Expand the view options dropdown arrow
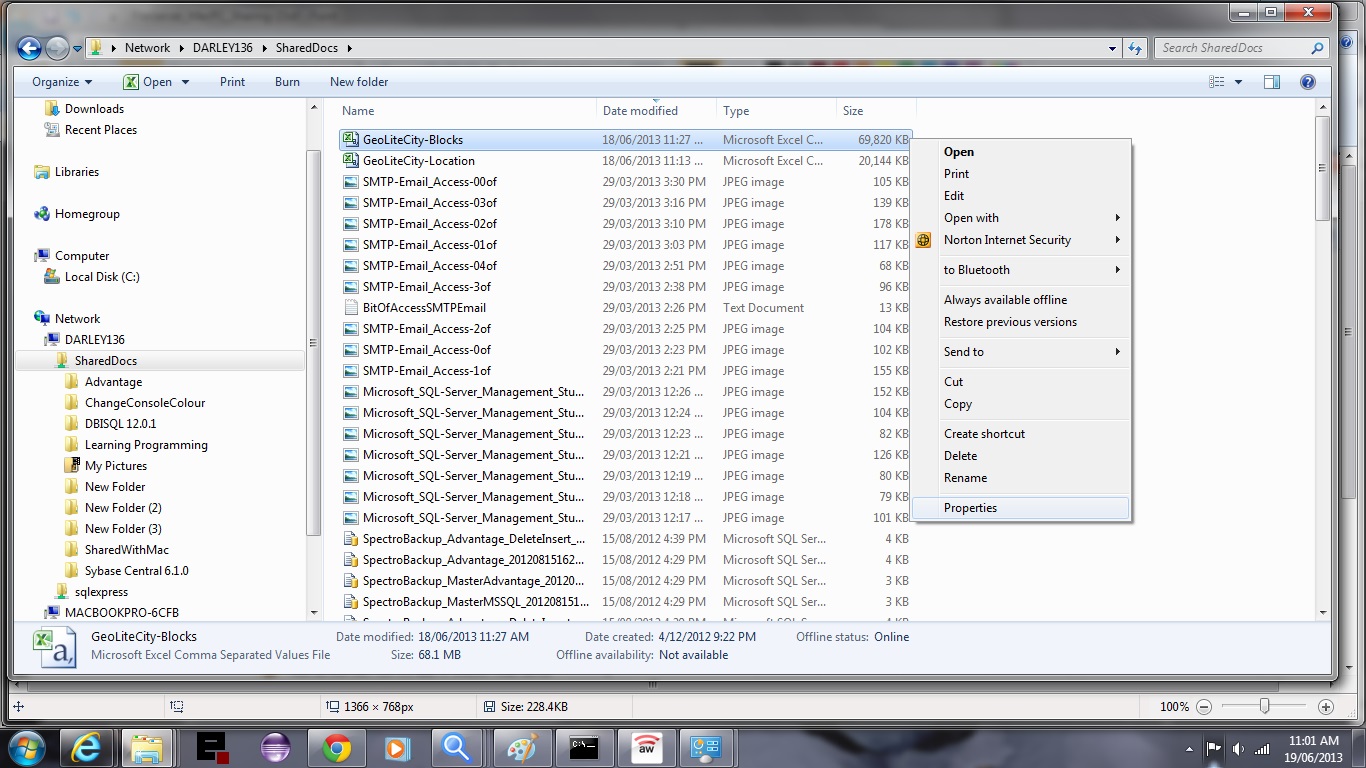1366x768 pixels. point(1239,82)
